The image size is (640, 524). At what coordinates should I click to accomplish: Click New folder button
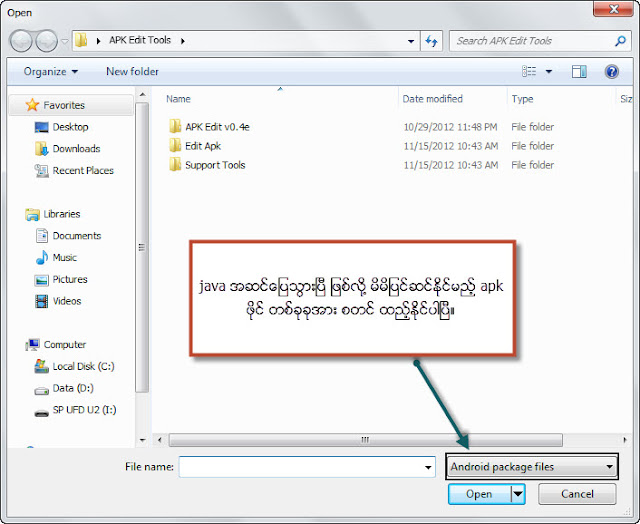pyautogui.click(x=132, y=71)
